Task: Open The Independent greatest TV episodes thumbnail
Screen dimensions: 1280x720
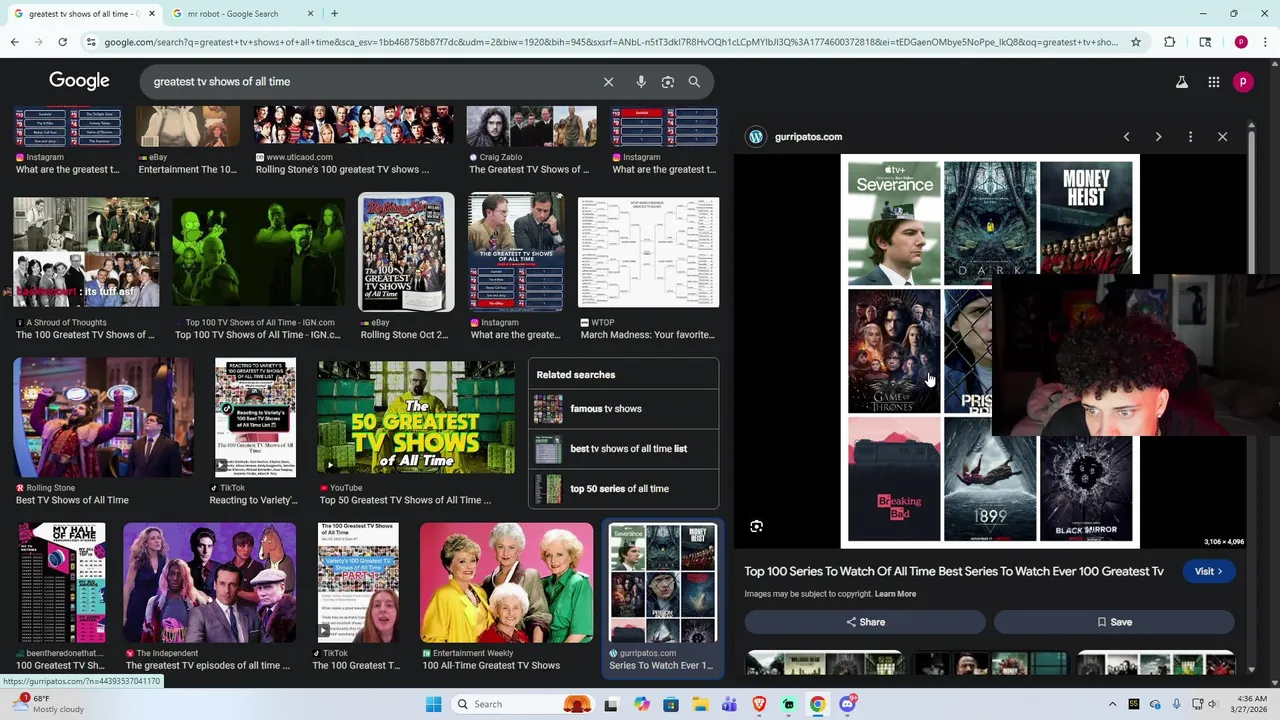Action: tap(209, 582)
